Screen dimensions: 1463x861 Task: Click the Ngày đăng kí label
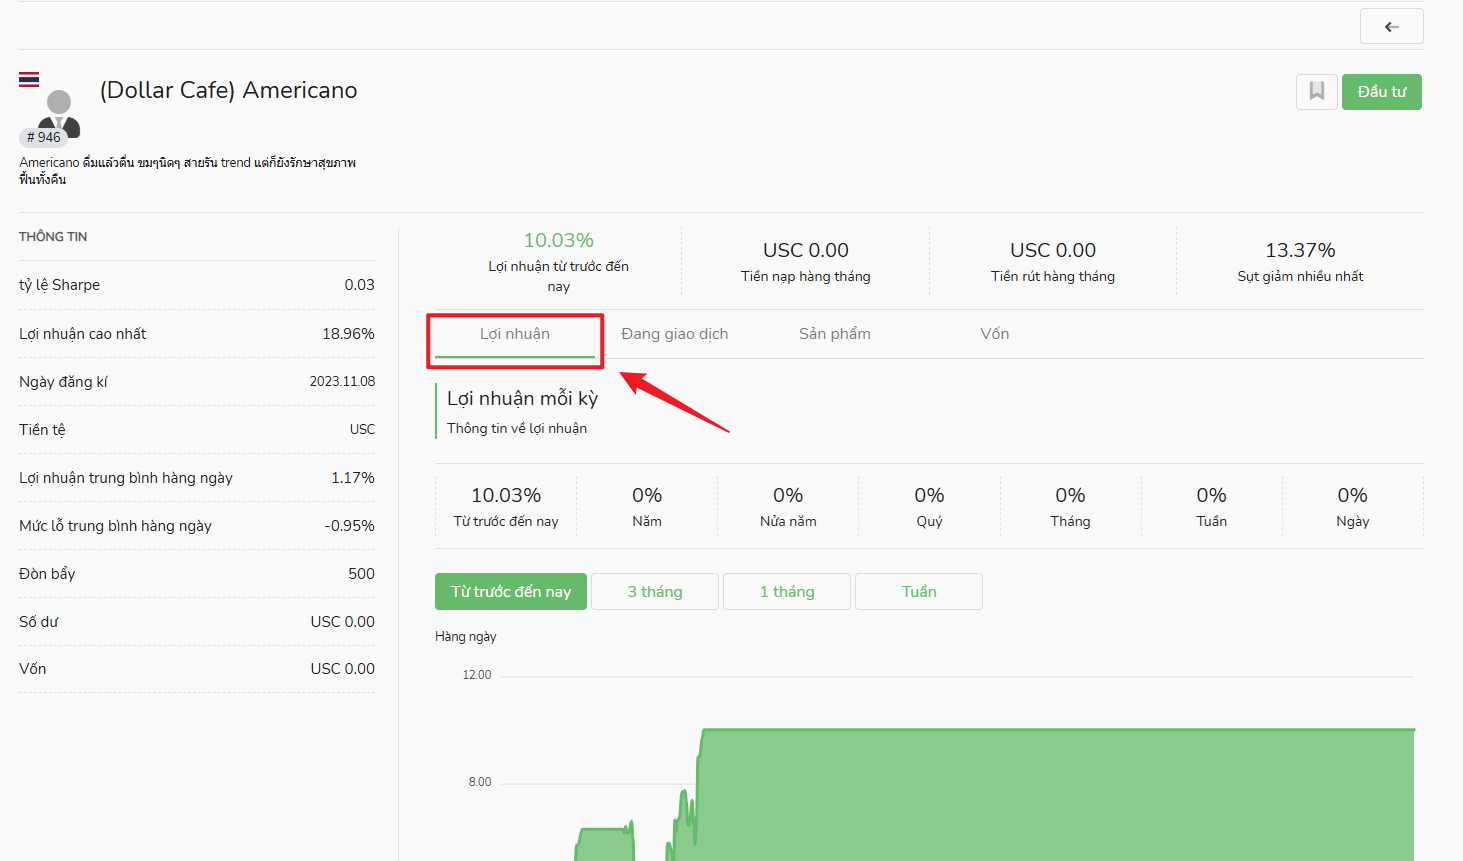pyautogui.click(x=63, y=382)
